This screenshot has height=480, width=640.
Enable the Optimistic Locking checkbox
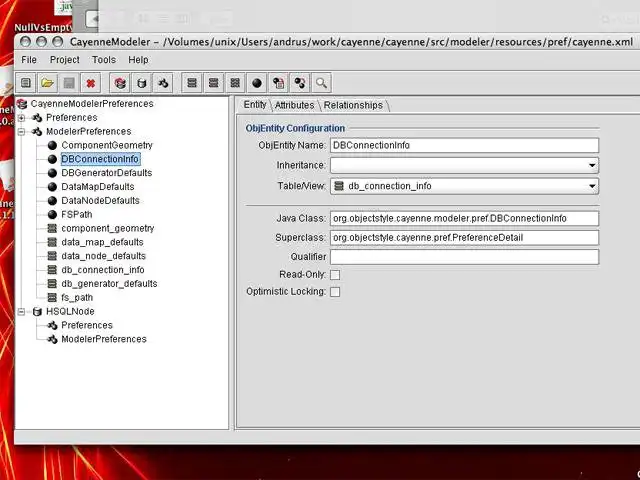tap(335, 292)
